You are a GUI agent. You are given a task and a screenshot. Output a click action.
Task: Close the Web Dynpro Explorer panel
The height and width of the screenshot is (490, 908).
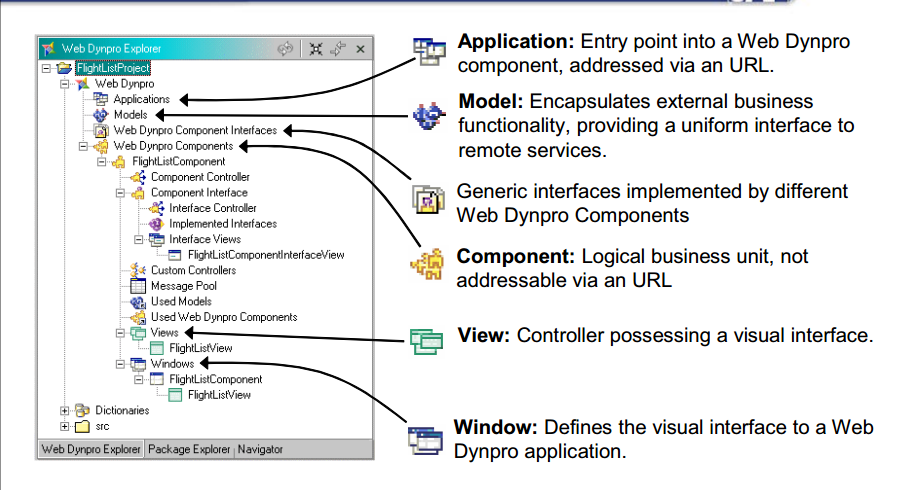point(360,49)
